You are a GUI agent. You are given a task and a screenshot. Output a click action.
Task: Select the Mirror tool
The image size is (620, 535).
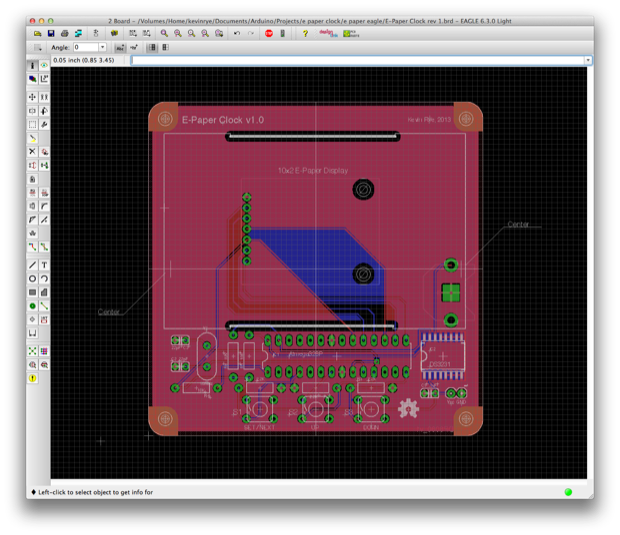click(32, 111)
